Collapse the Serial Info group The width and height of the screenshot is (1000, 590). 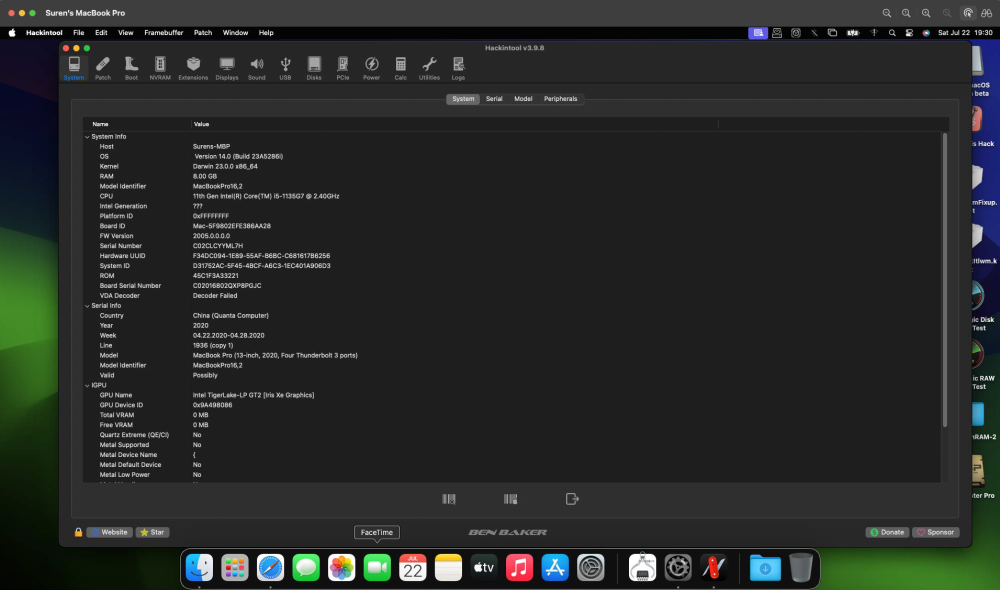click(87, 306)
